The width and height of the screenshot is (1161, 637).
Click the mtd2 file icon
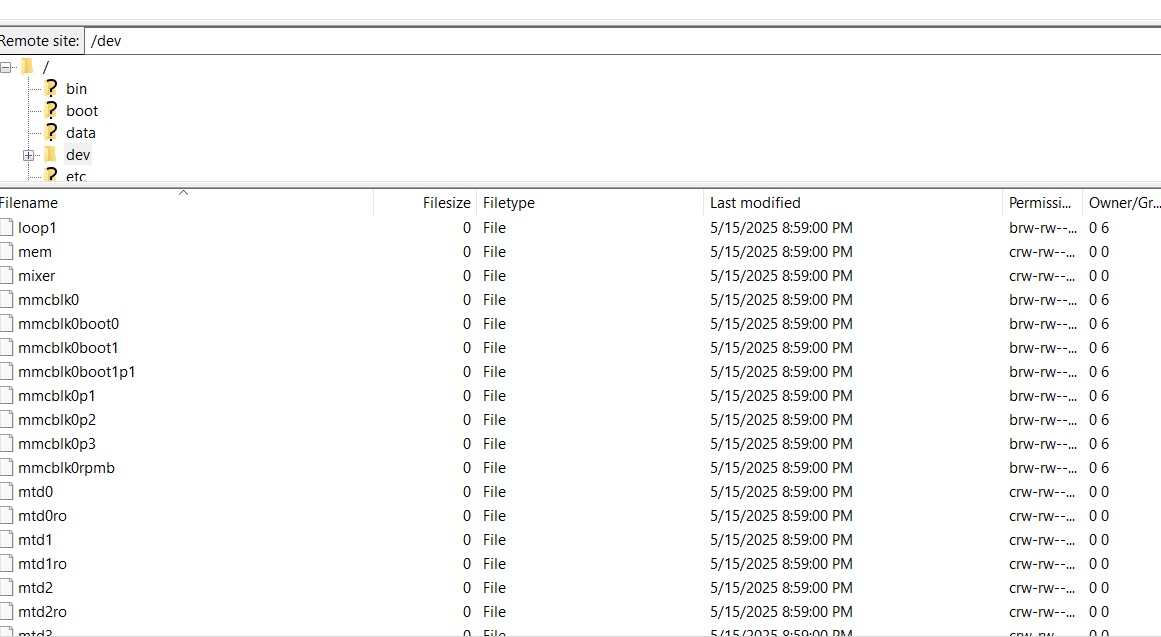7,587
